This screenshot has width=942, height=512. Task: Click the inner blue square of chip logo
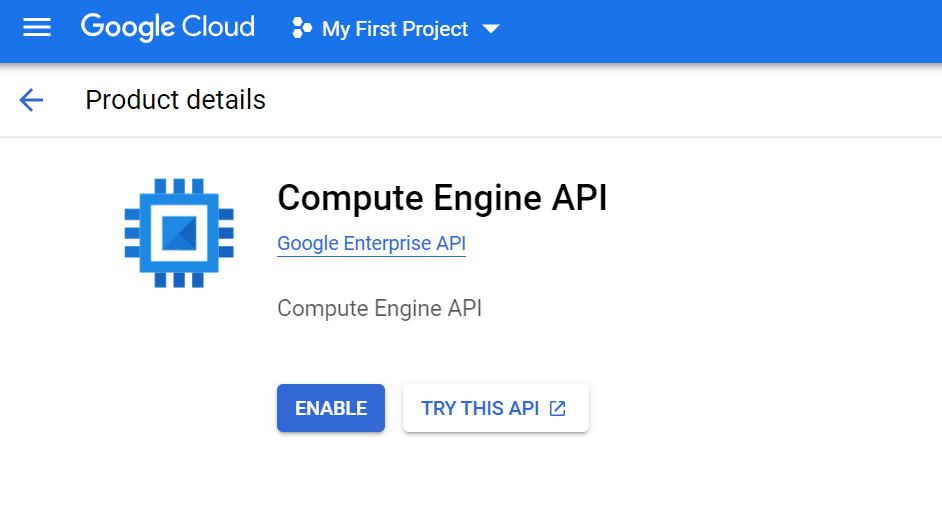click(x=179, y=233)
